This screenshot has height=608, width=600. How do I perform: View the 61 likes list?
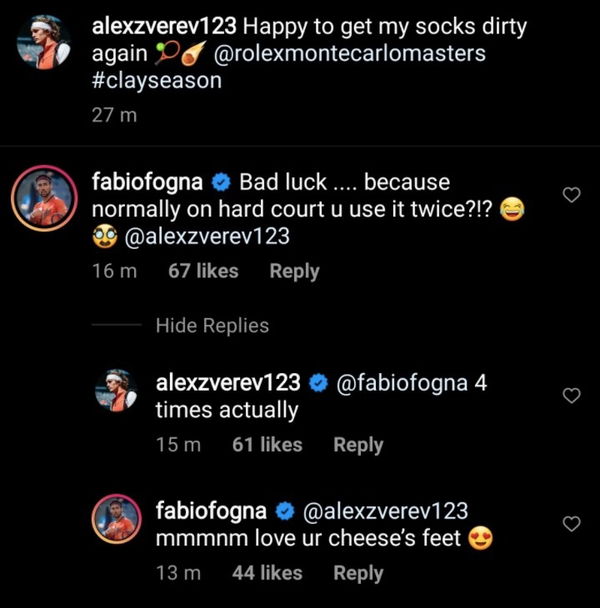(x=267, y=445)
